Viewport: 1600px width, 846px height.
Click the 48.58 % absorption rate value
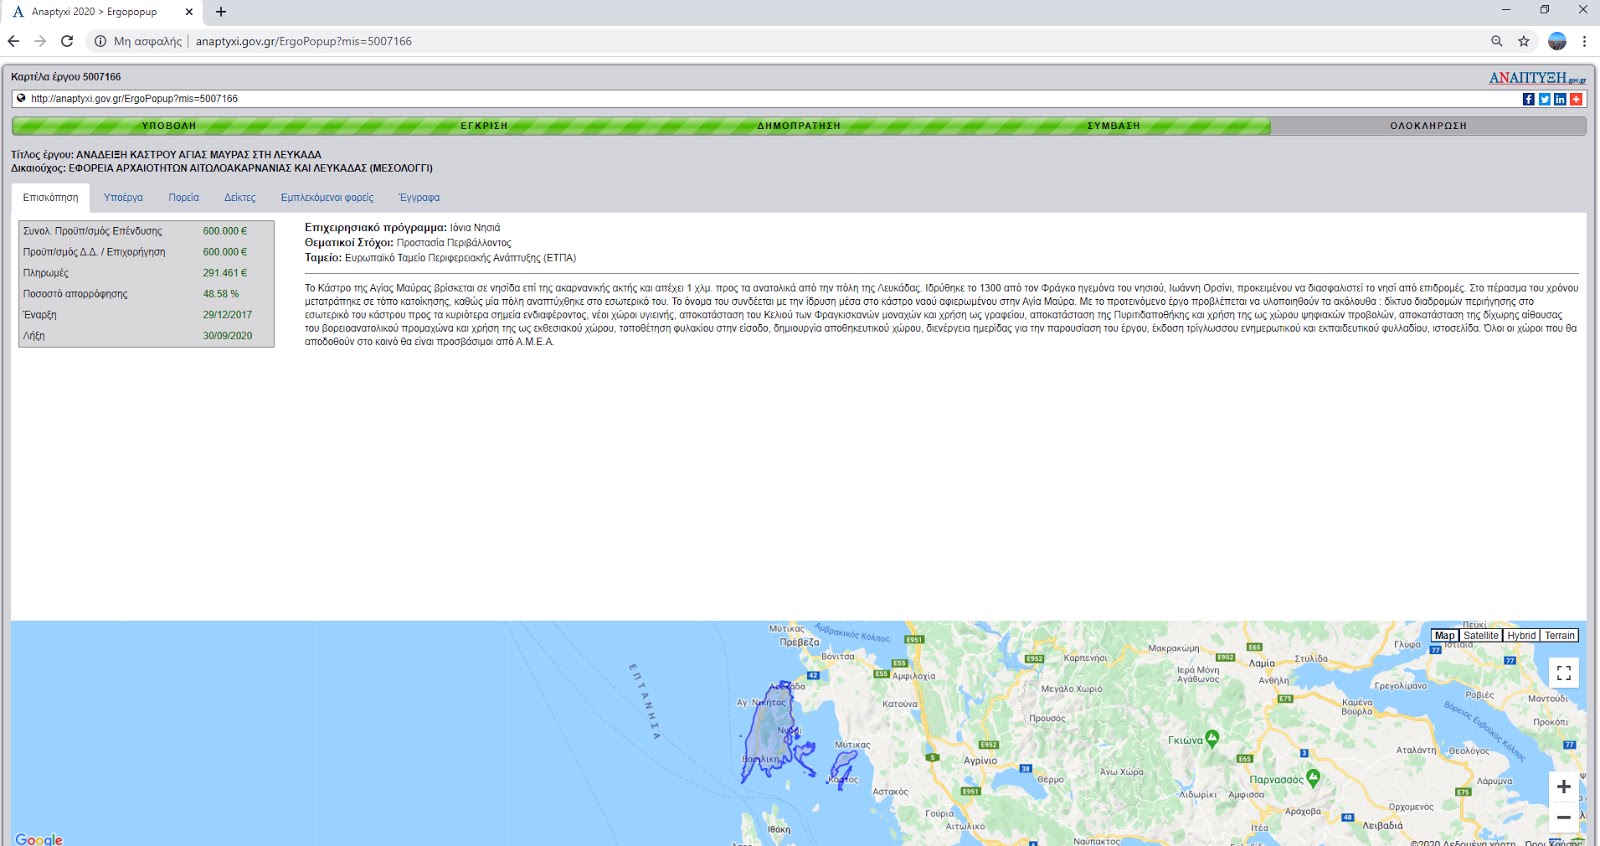tap(221, 294)
